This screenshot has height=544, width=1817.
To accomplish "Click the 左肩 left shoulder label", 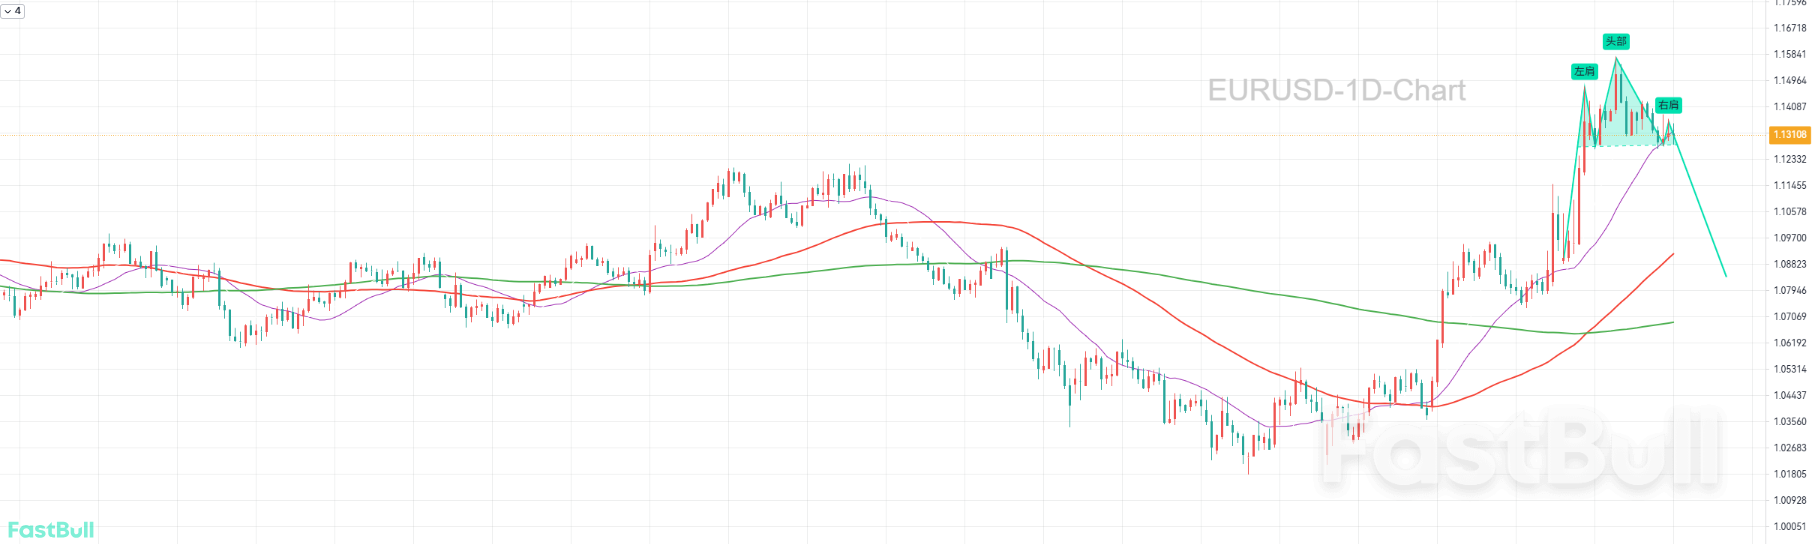I will 1584,72.
